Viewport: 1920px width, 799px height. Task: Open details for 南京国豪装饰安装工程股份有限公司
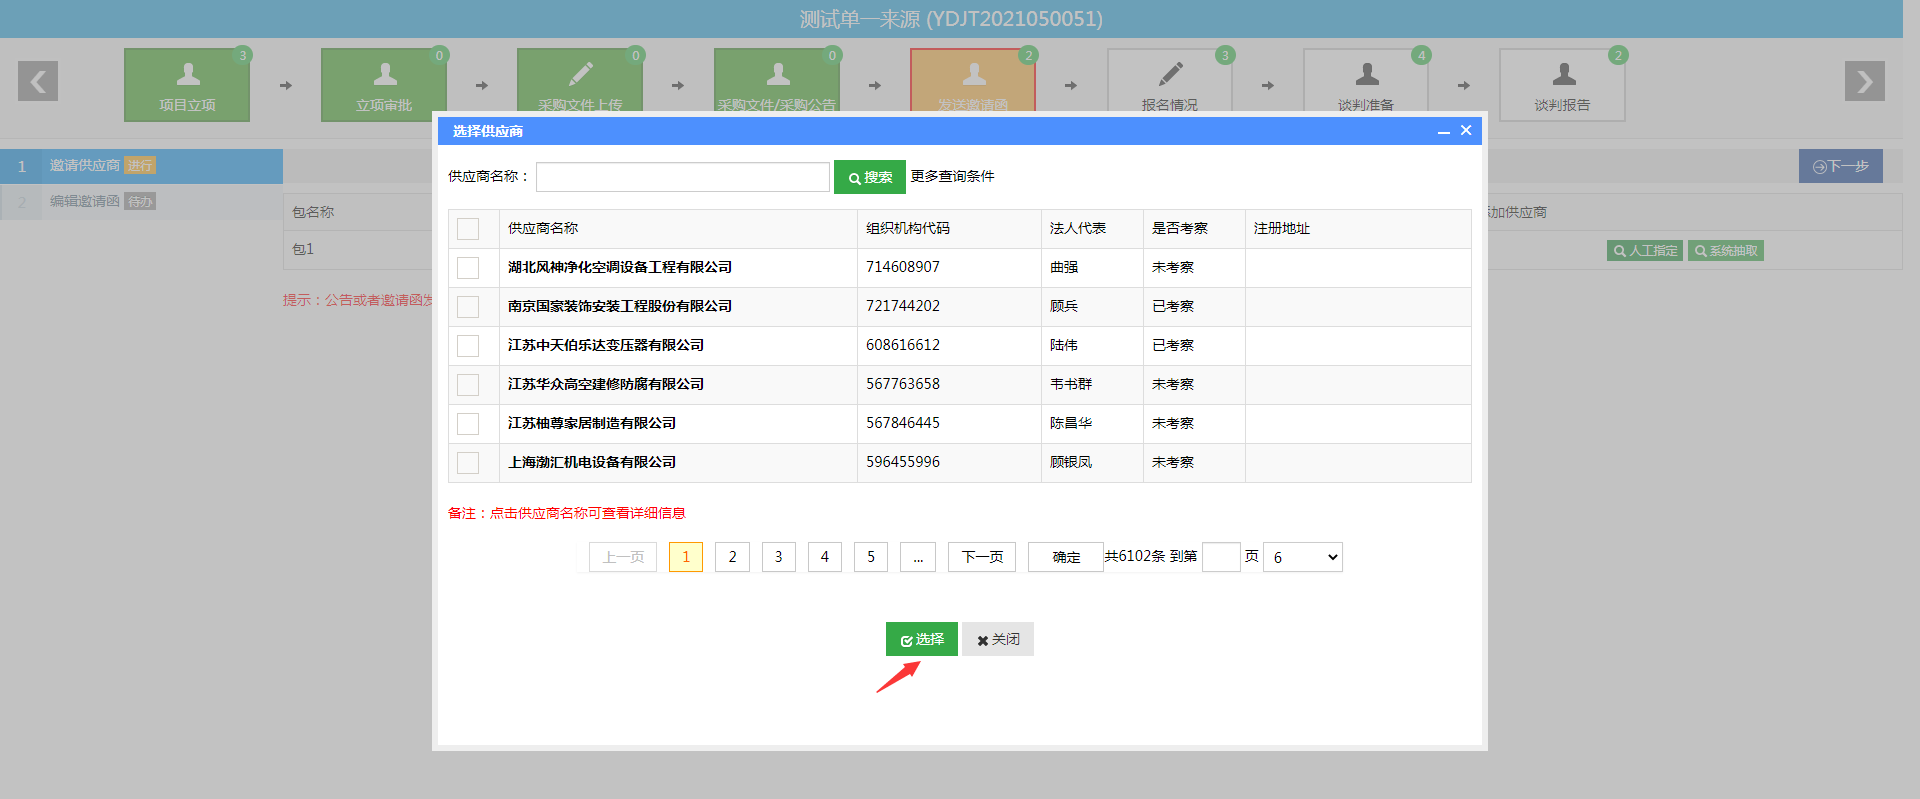(620, 306)
